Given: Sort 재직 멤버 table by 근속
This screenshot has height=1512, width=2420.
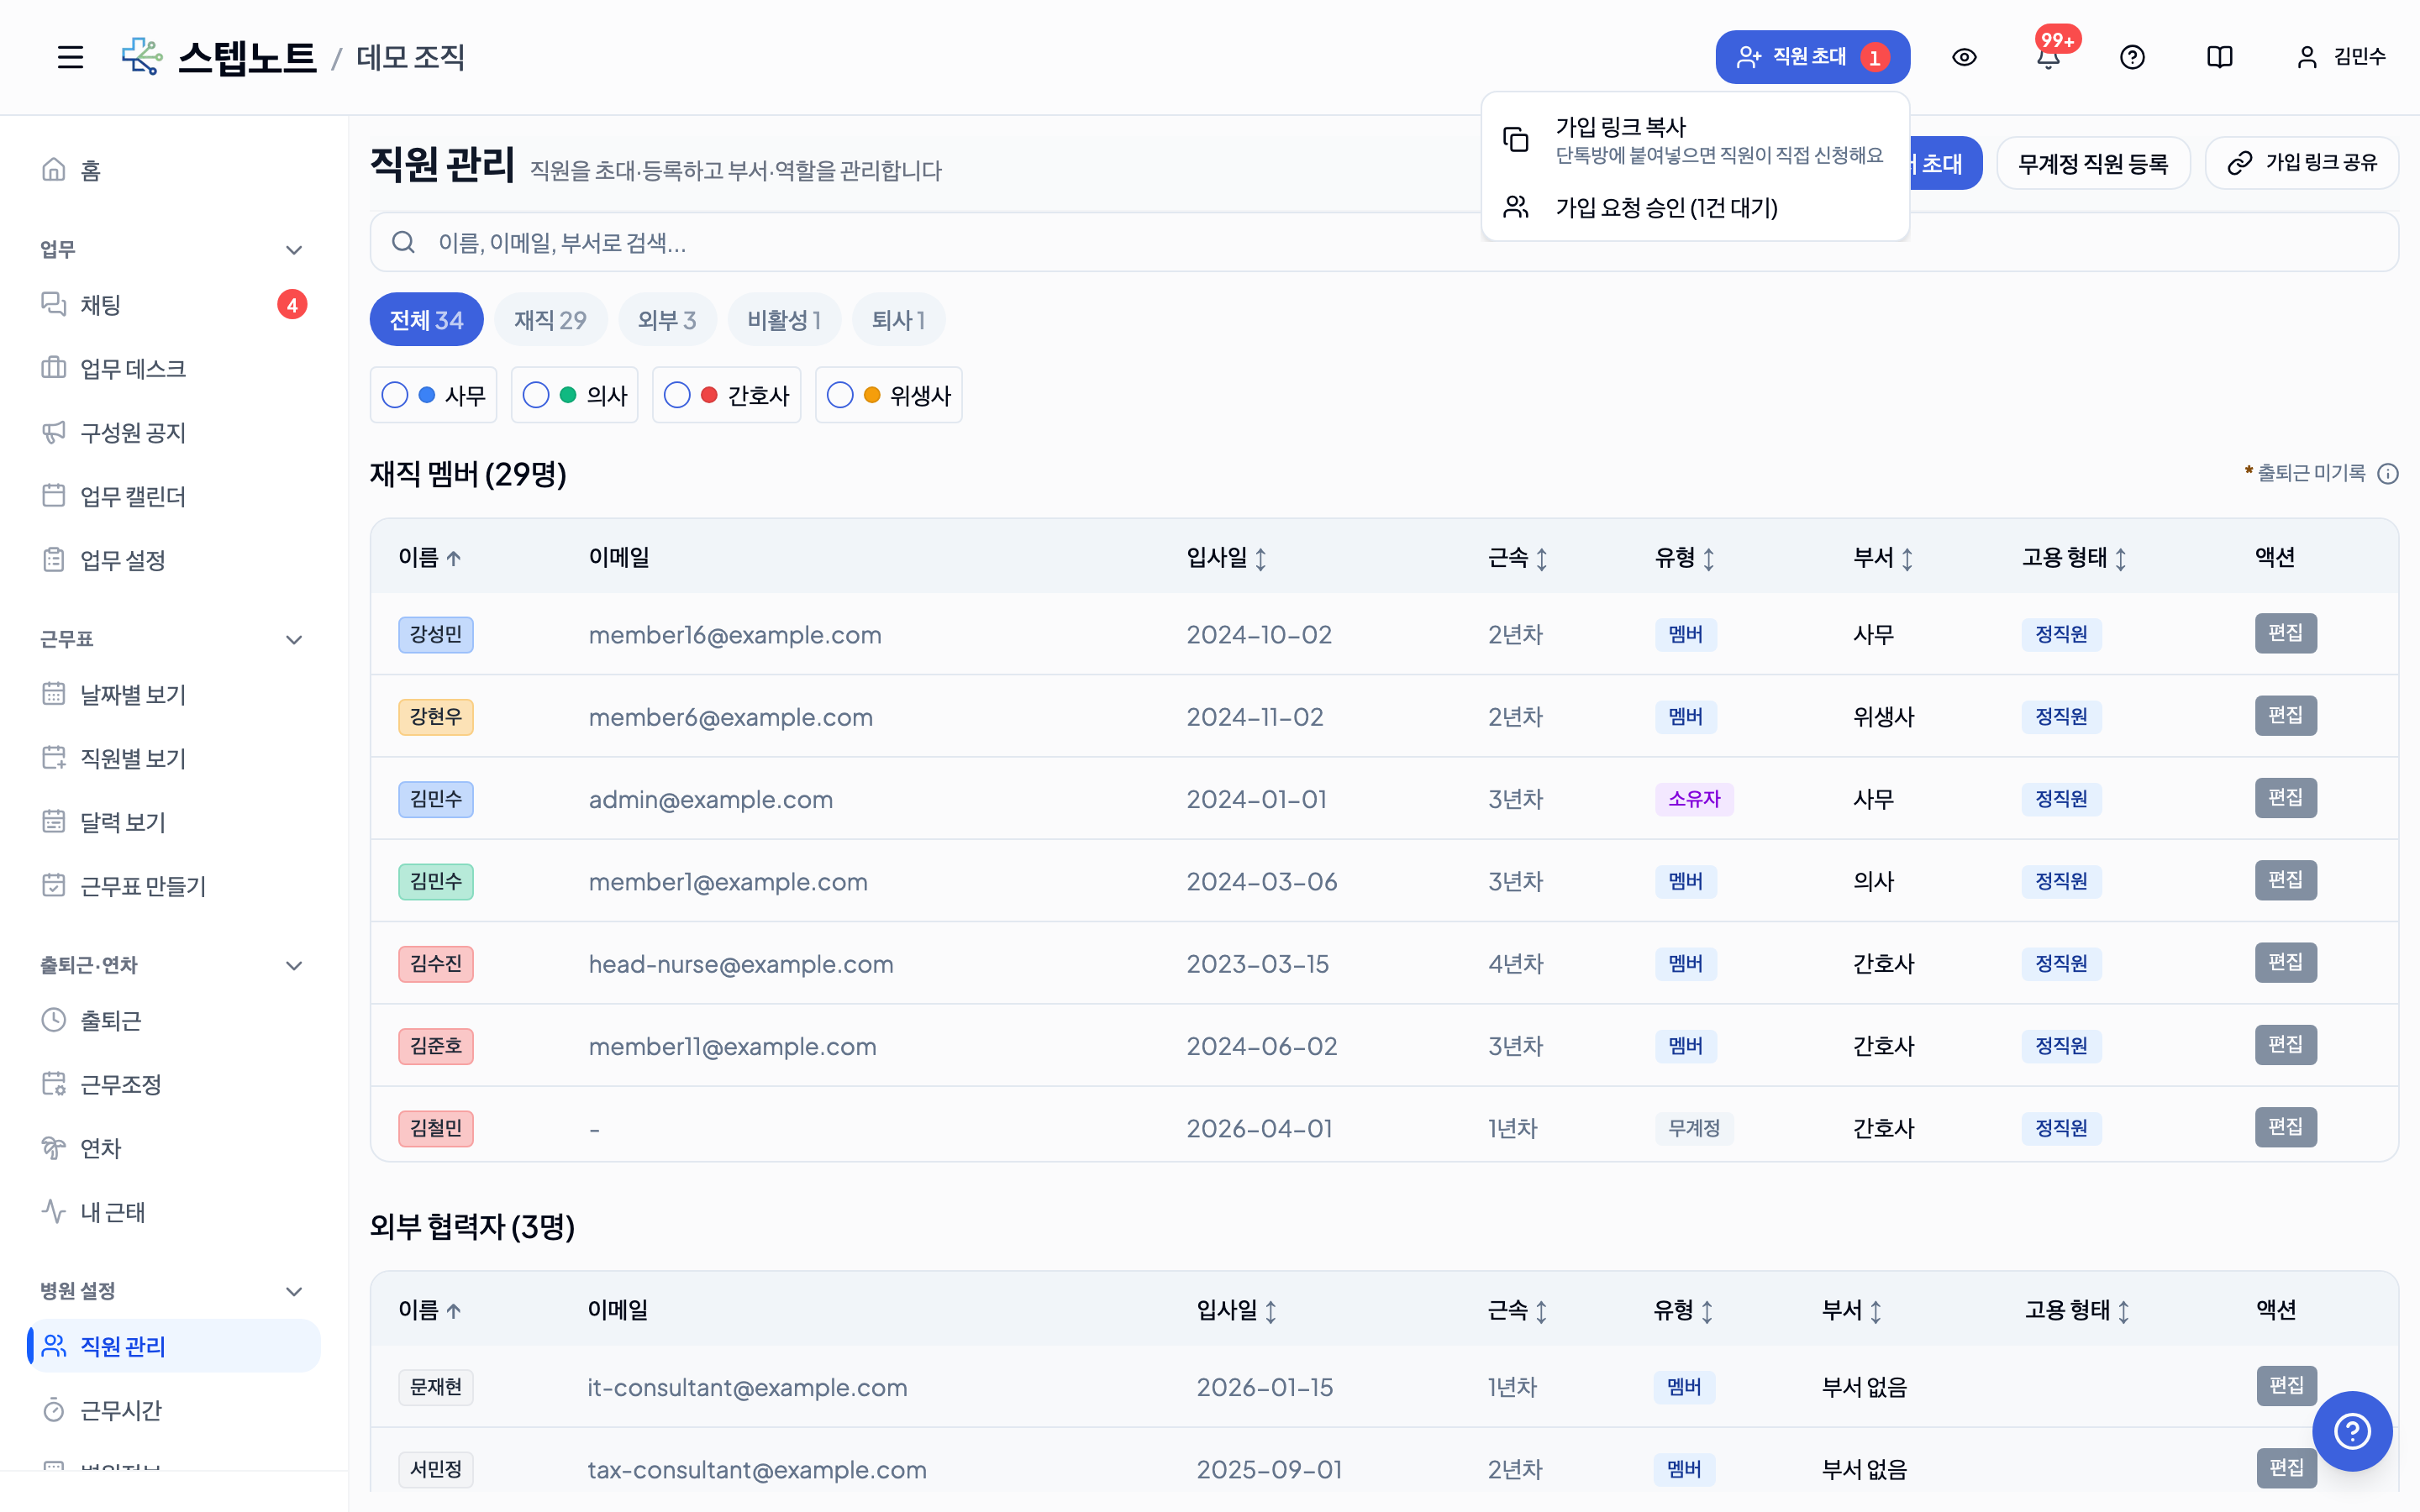Looking at the screenshot, I should click(1518, 557).
